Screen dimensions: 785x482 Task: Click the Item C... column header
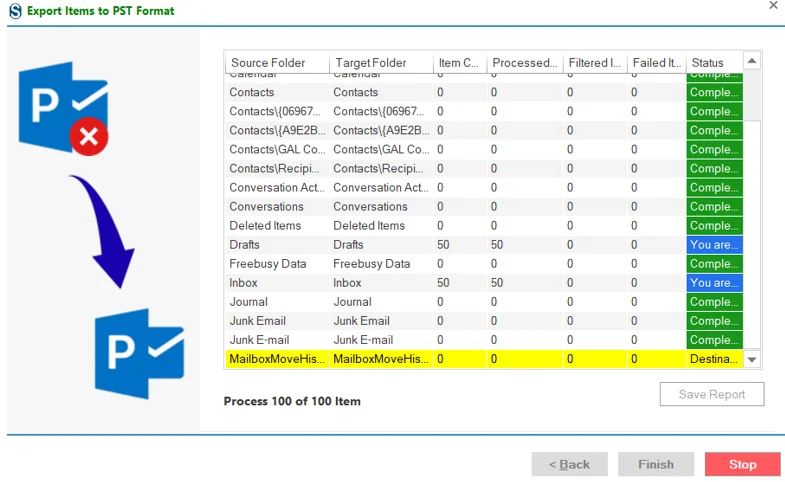(460, 63)
